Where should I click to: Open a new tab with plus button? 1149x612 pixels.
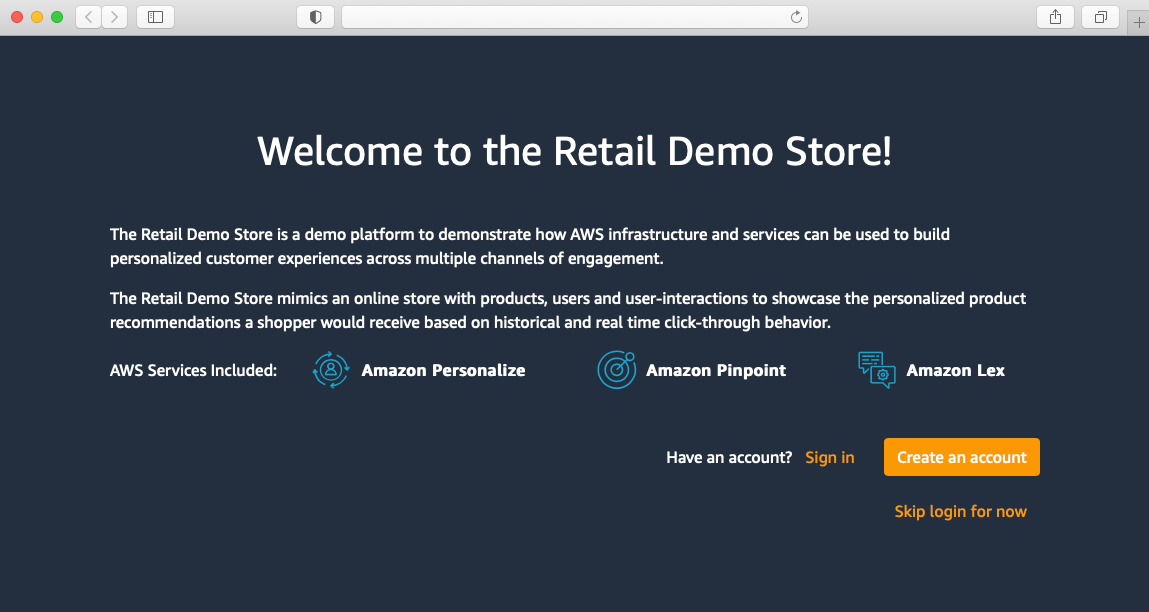coord(1139,23)
